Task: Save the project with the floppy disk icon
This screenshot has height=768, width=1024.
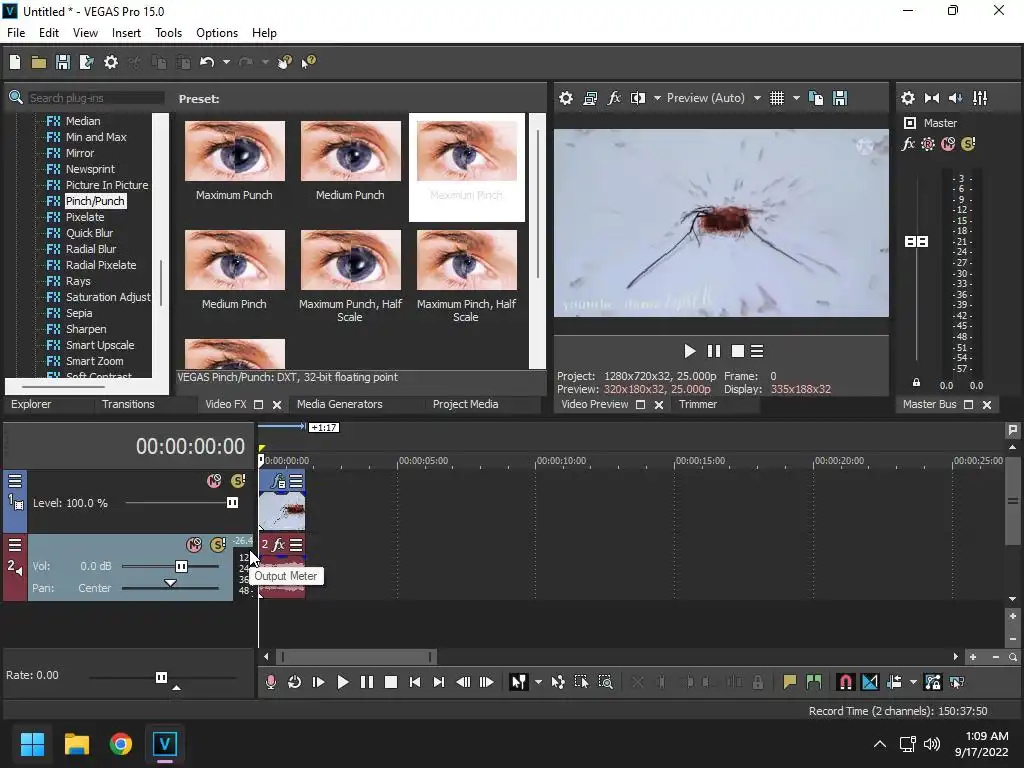Action: (63, 62)
